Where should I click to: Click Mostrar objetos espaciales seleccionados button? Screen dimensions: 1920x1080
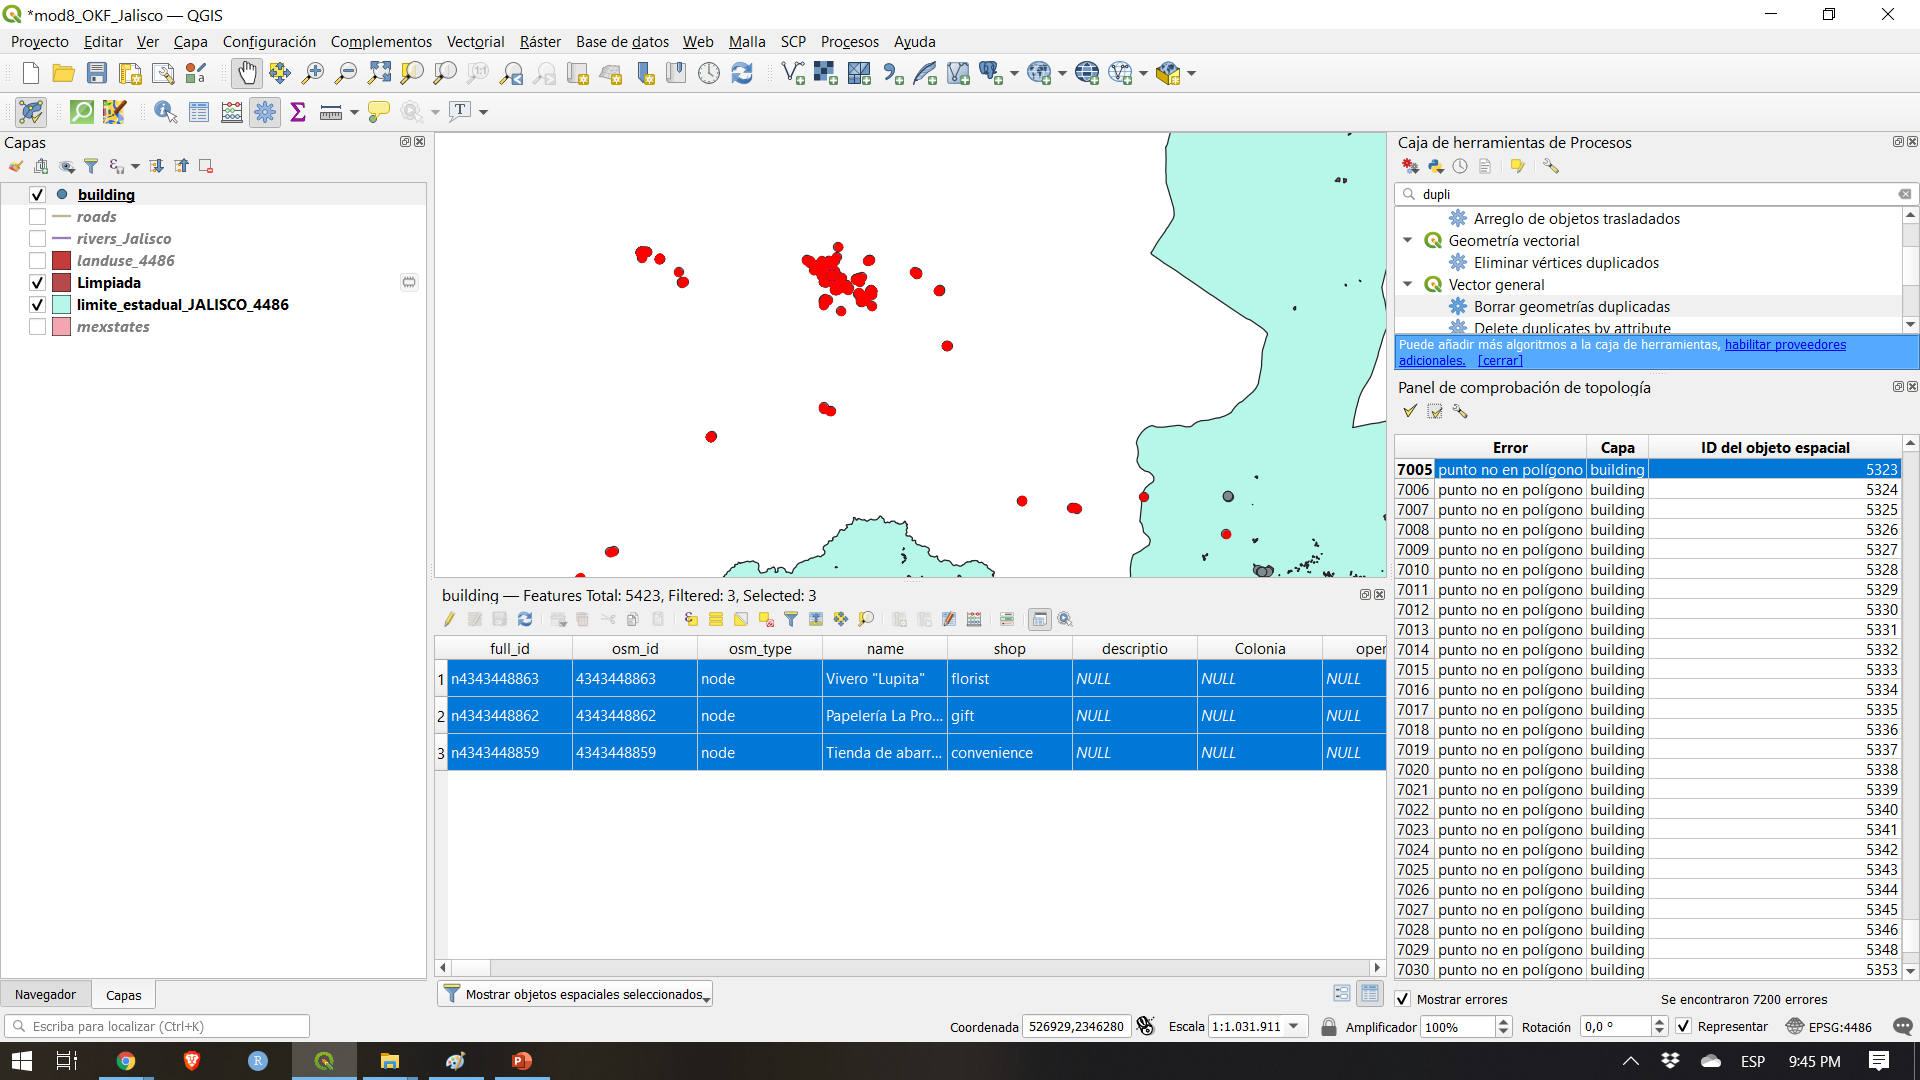coord(576,993)
